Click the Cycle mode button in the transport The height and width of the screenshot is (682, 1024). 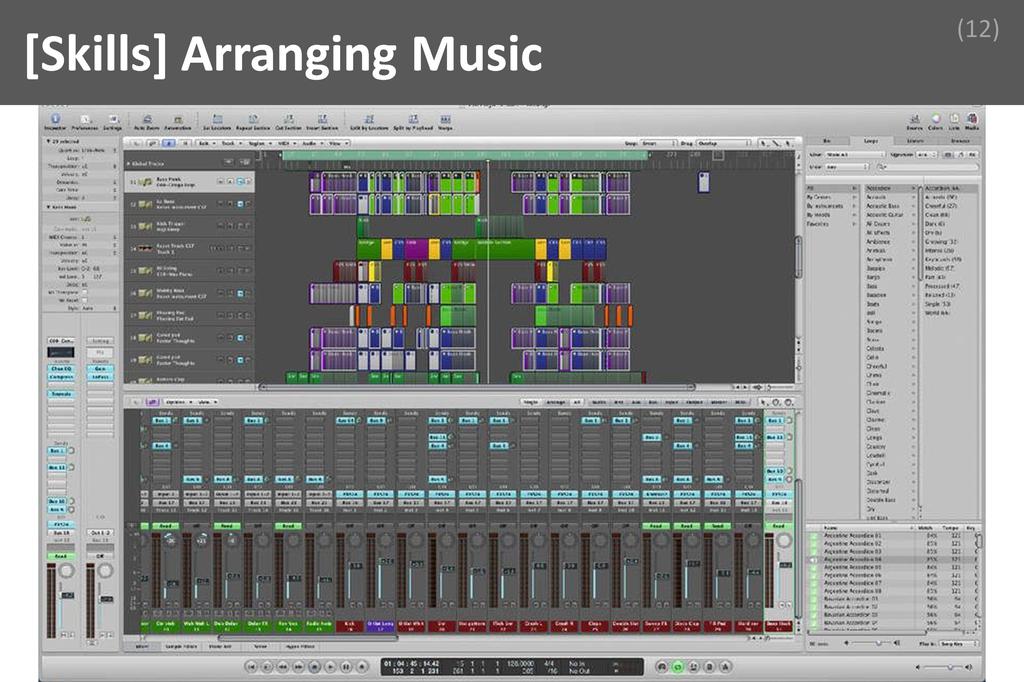point(678,666)
